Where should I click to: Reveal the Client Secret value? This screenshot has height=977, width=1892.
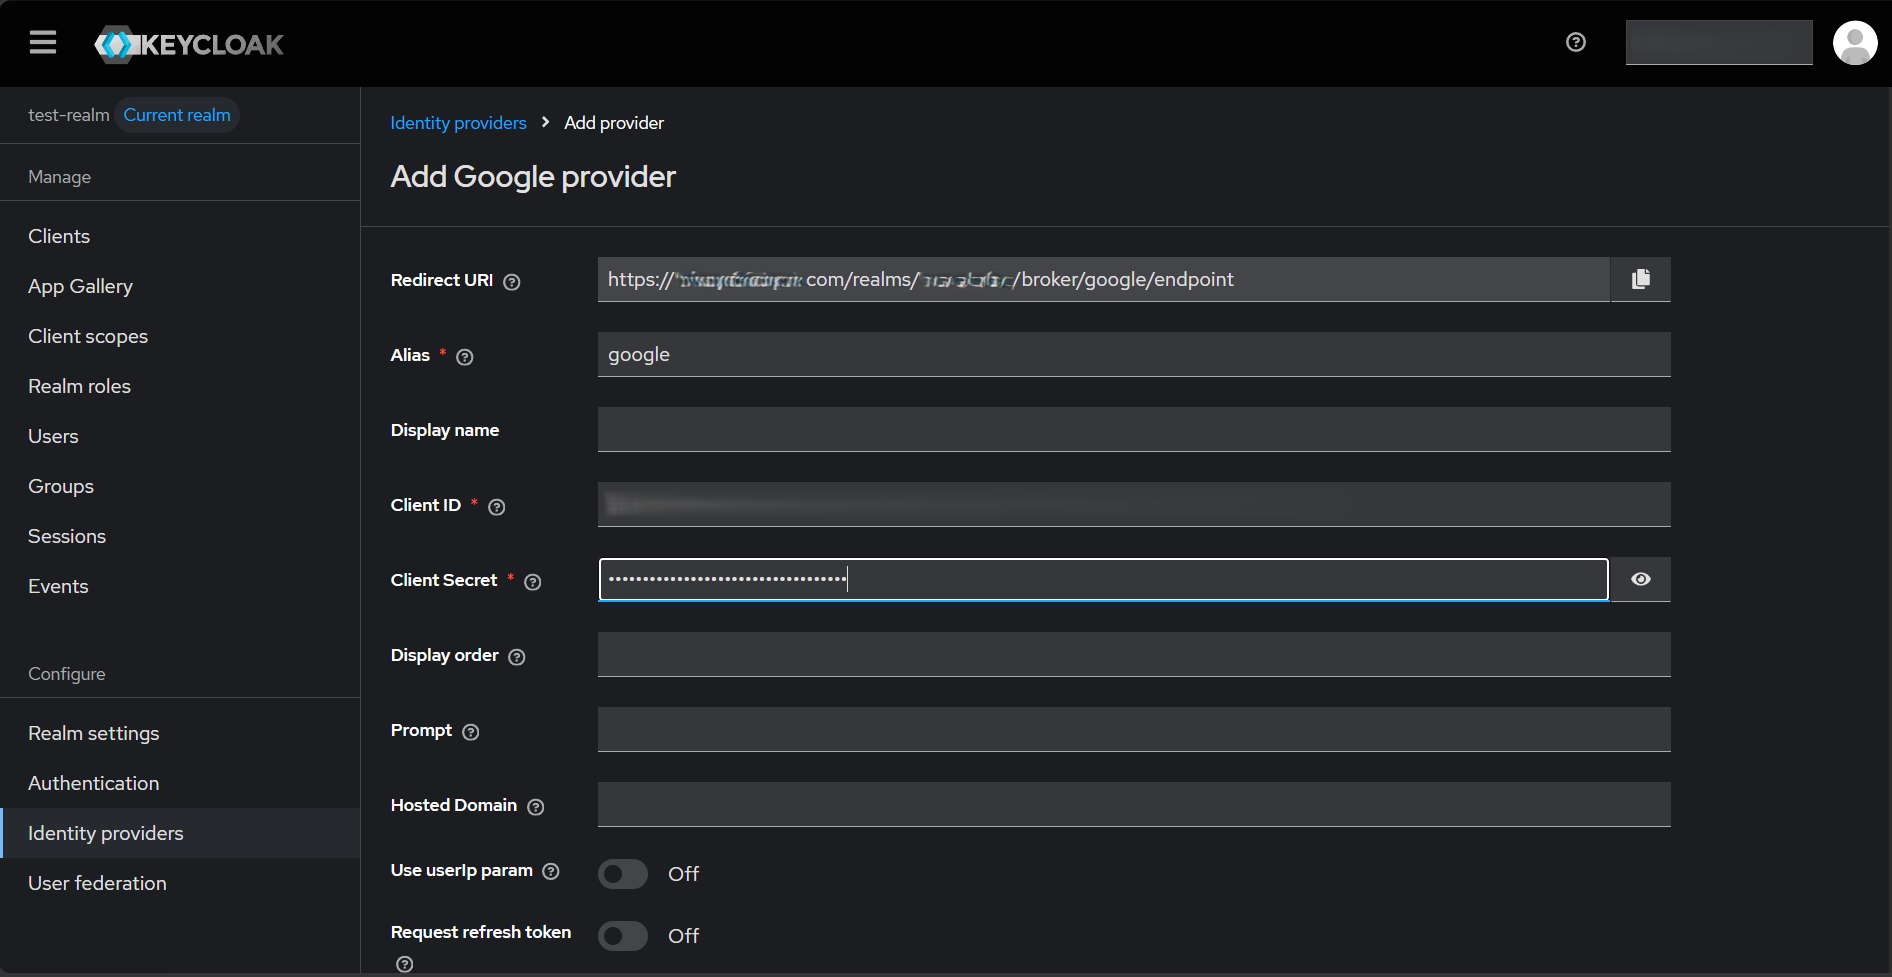tap(1641, 579)
